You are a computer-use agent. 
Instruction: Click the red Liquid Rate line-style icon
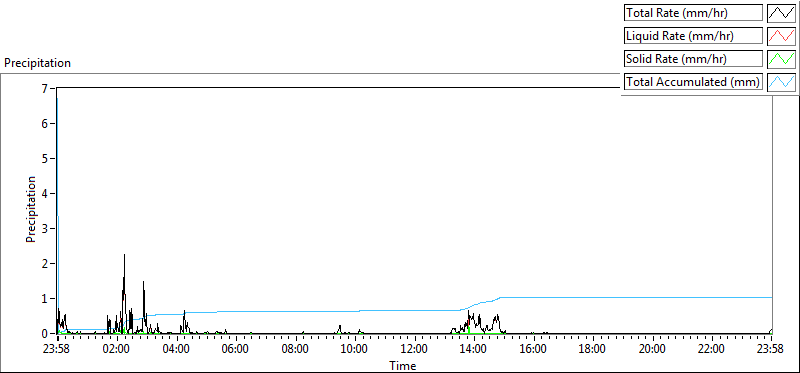(781, 36)
